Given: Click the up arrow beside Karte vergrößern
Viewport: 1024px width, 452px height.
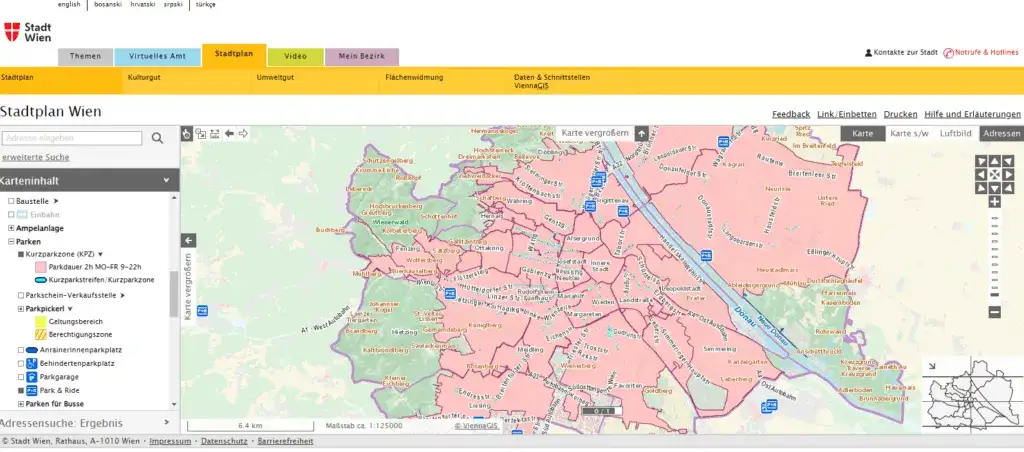Looking at the screenshot, I should (642, 133).
